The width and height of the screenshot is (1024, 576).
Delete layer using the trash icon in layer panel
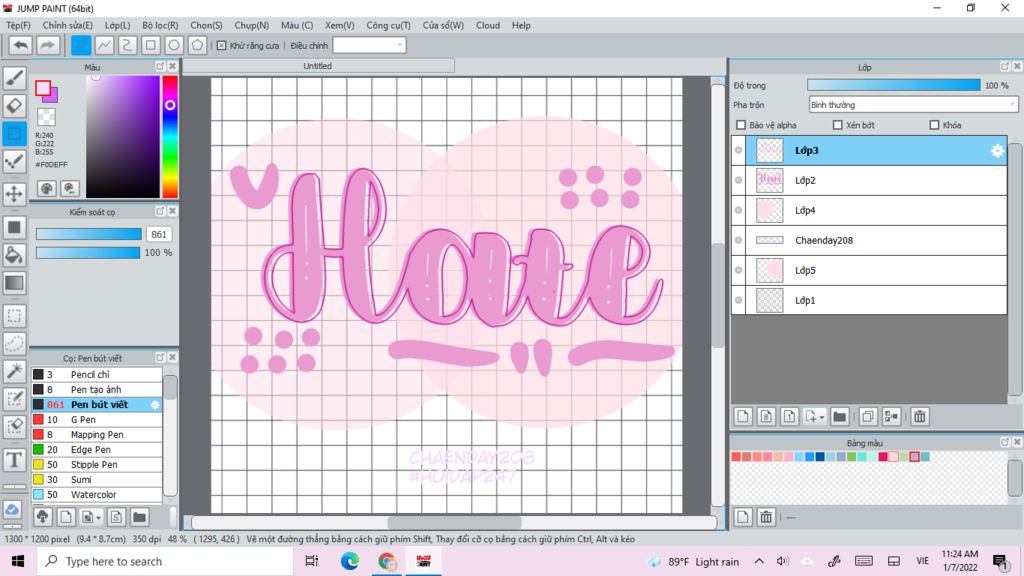click(919, 416)
